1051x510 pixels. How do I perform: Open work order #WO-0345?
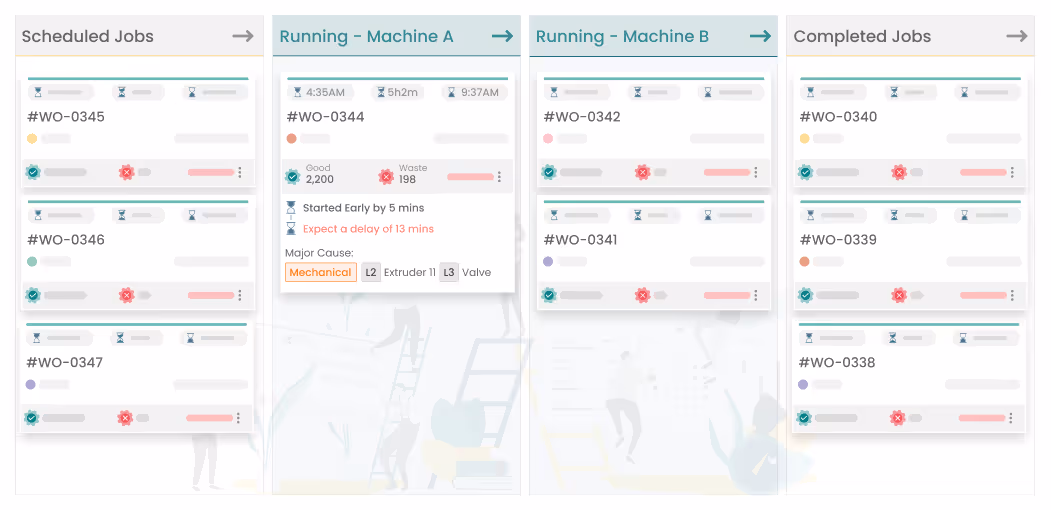pos(66,117)
